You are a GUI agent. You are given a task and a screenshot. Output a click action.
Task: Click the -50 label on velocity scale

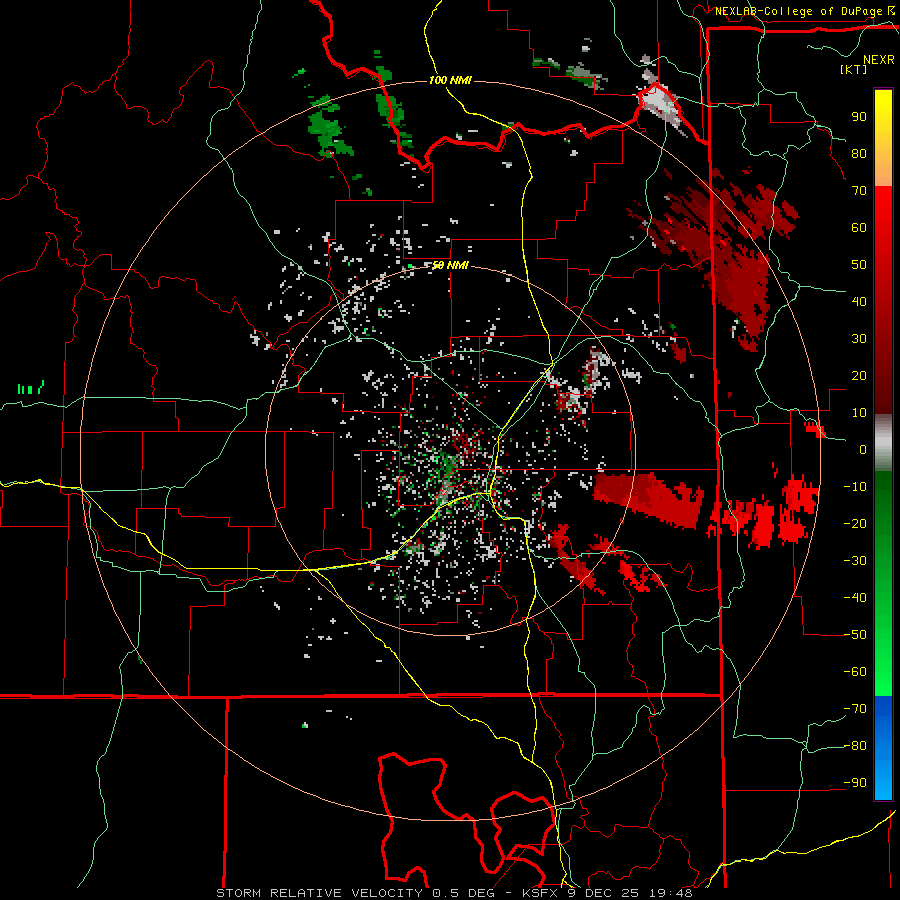(855, 635)
